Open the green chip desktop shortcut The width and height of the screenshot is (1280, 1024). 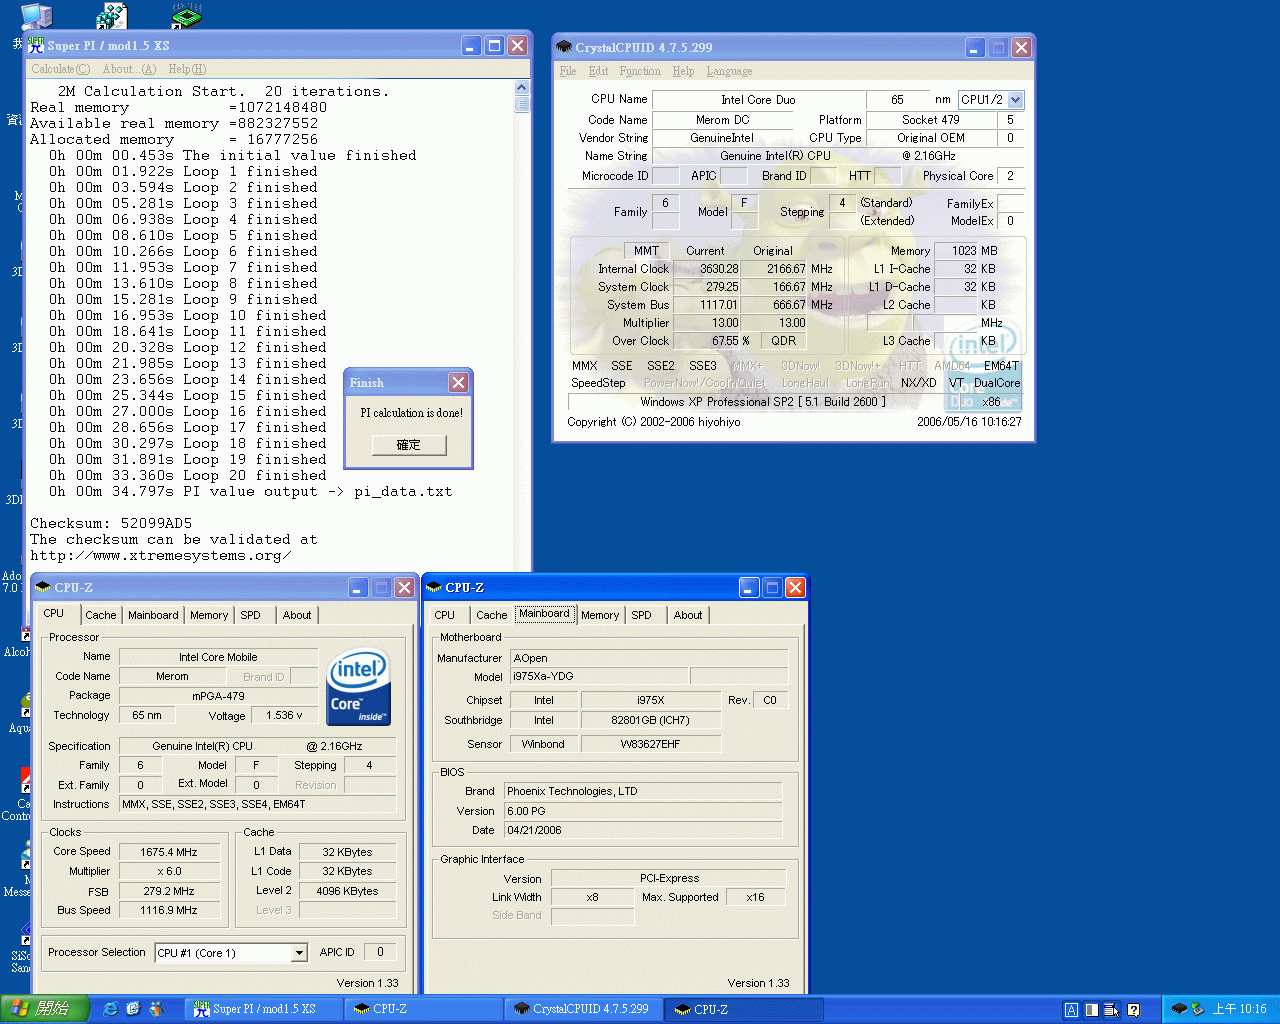coord(187,16)
